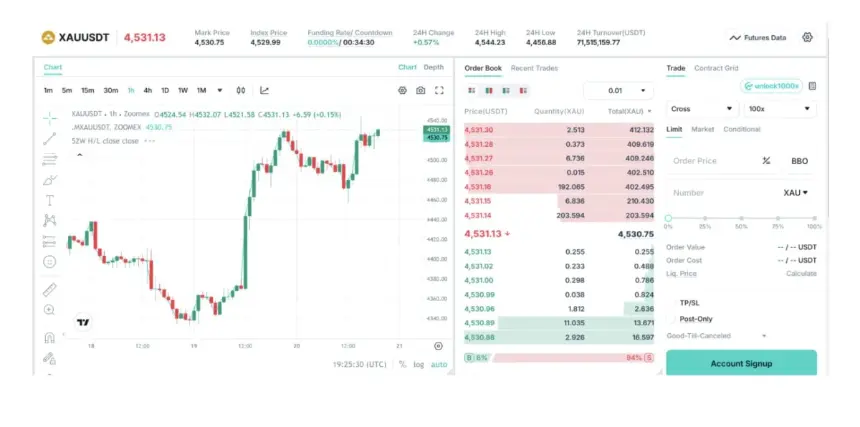Open the candlestick chart style selector
860x427 pixels.
(241, 90)
